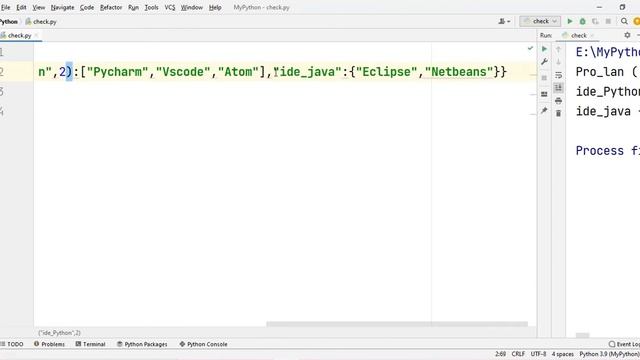This screenshot has width=640, height=360.
Task: Click the Pro_lan line in Run output
Action: point(608,72)
